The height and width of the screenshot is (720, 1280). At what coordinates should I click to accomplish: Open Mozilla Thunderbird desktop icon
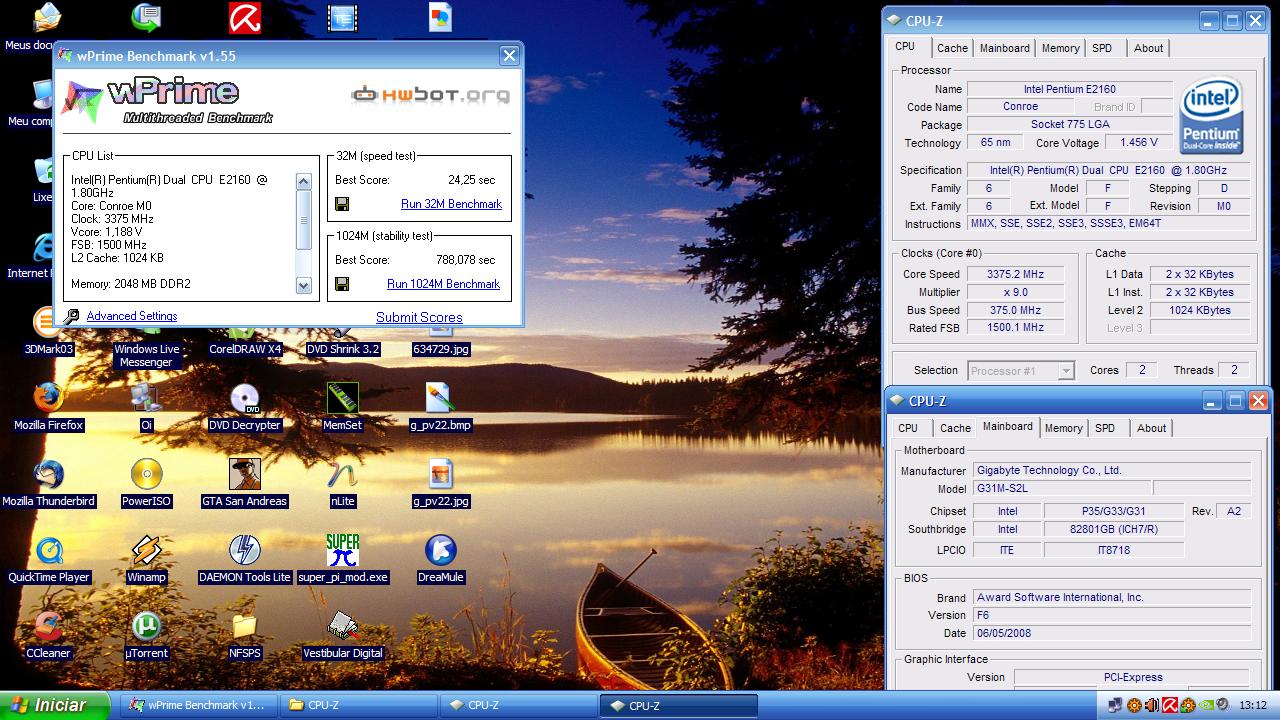pos(48,483)
